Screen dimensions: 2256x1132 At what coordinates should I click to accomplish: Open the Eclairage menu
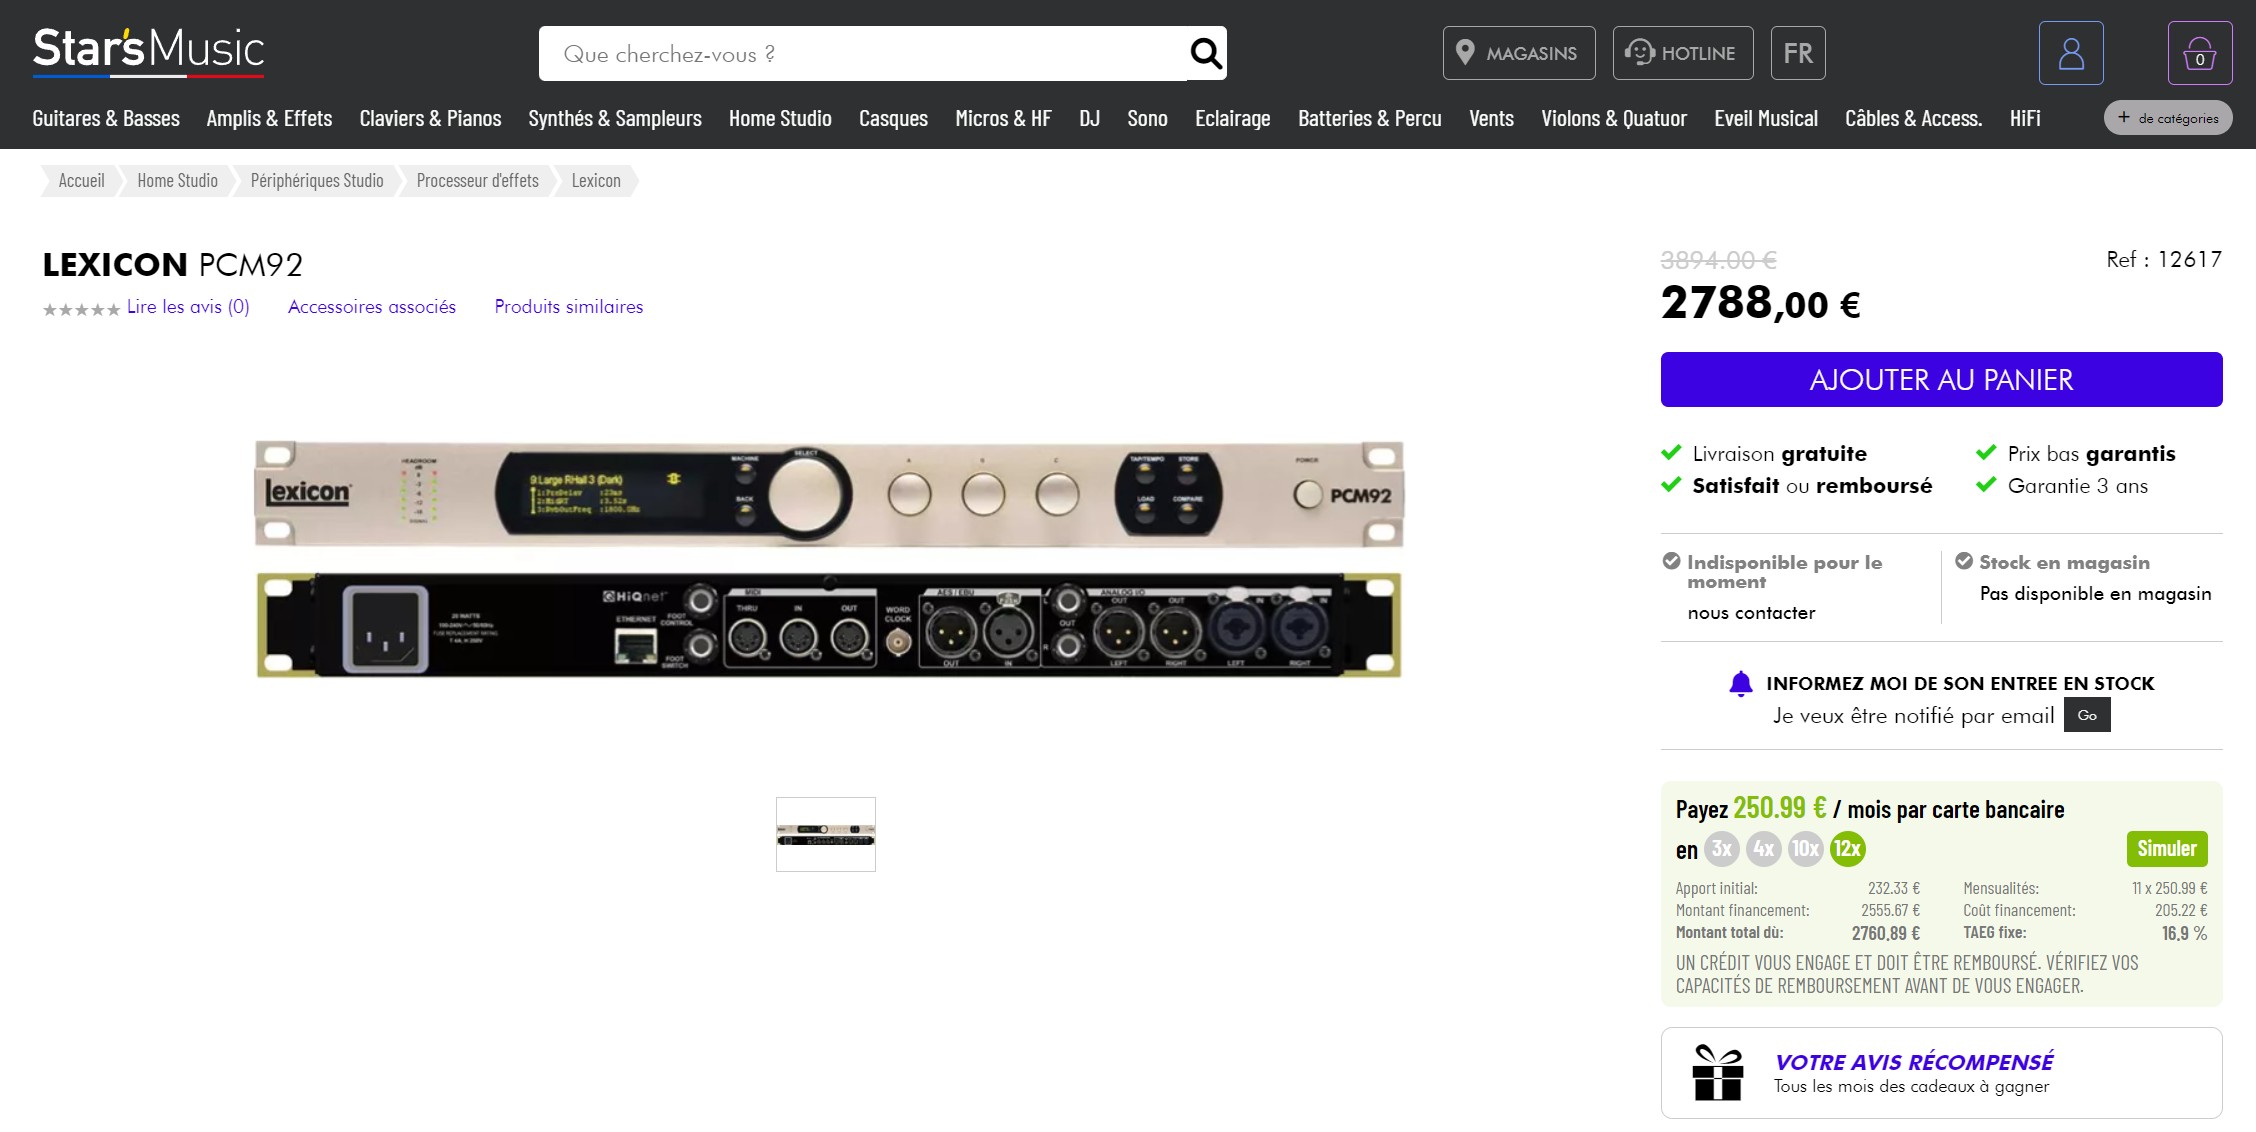tap(1232, 119)
